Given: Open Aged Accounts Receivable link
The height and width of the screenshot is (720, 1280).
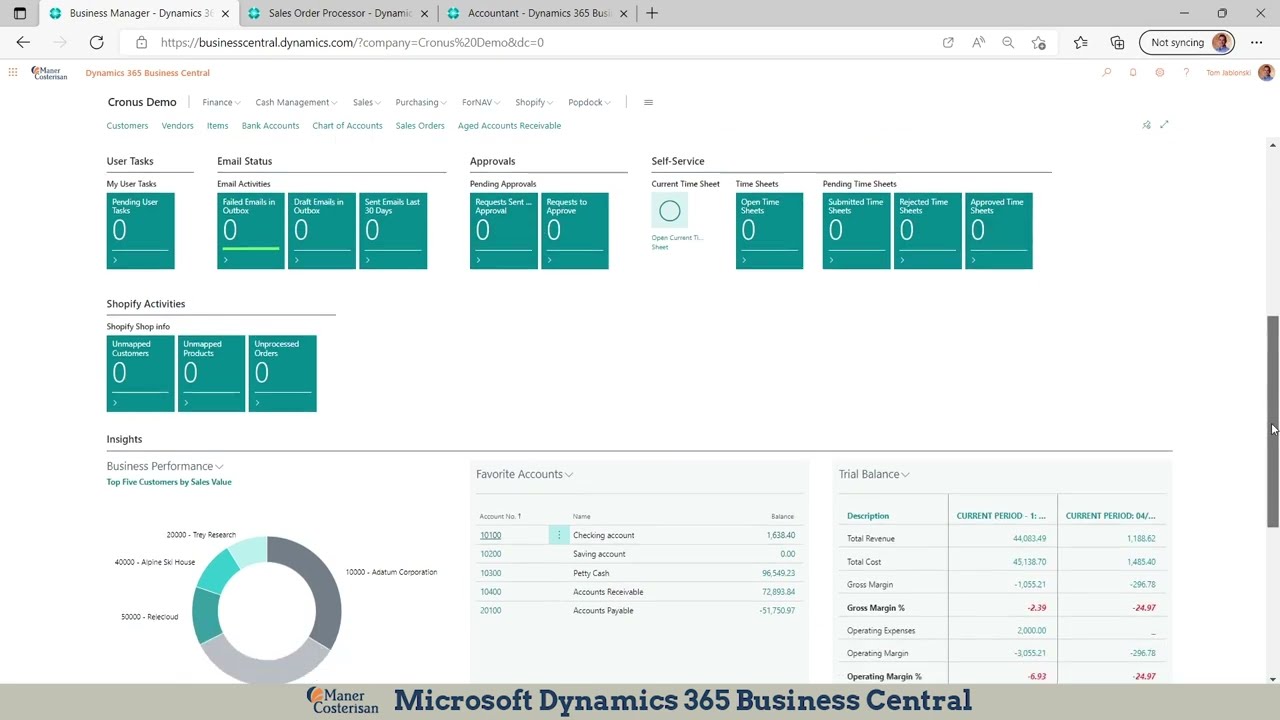Looking at the screenshot, I should 509,126.
